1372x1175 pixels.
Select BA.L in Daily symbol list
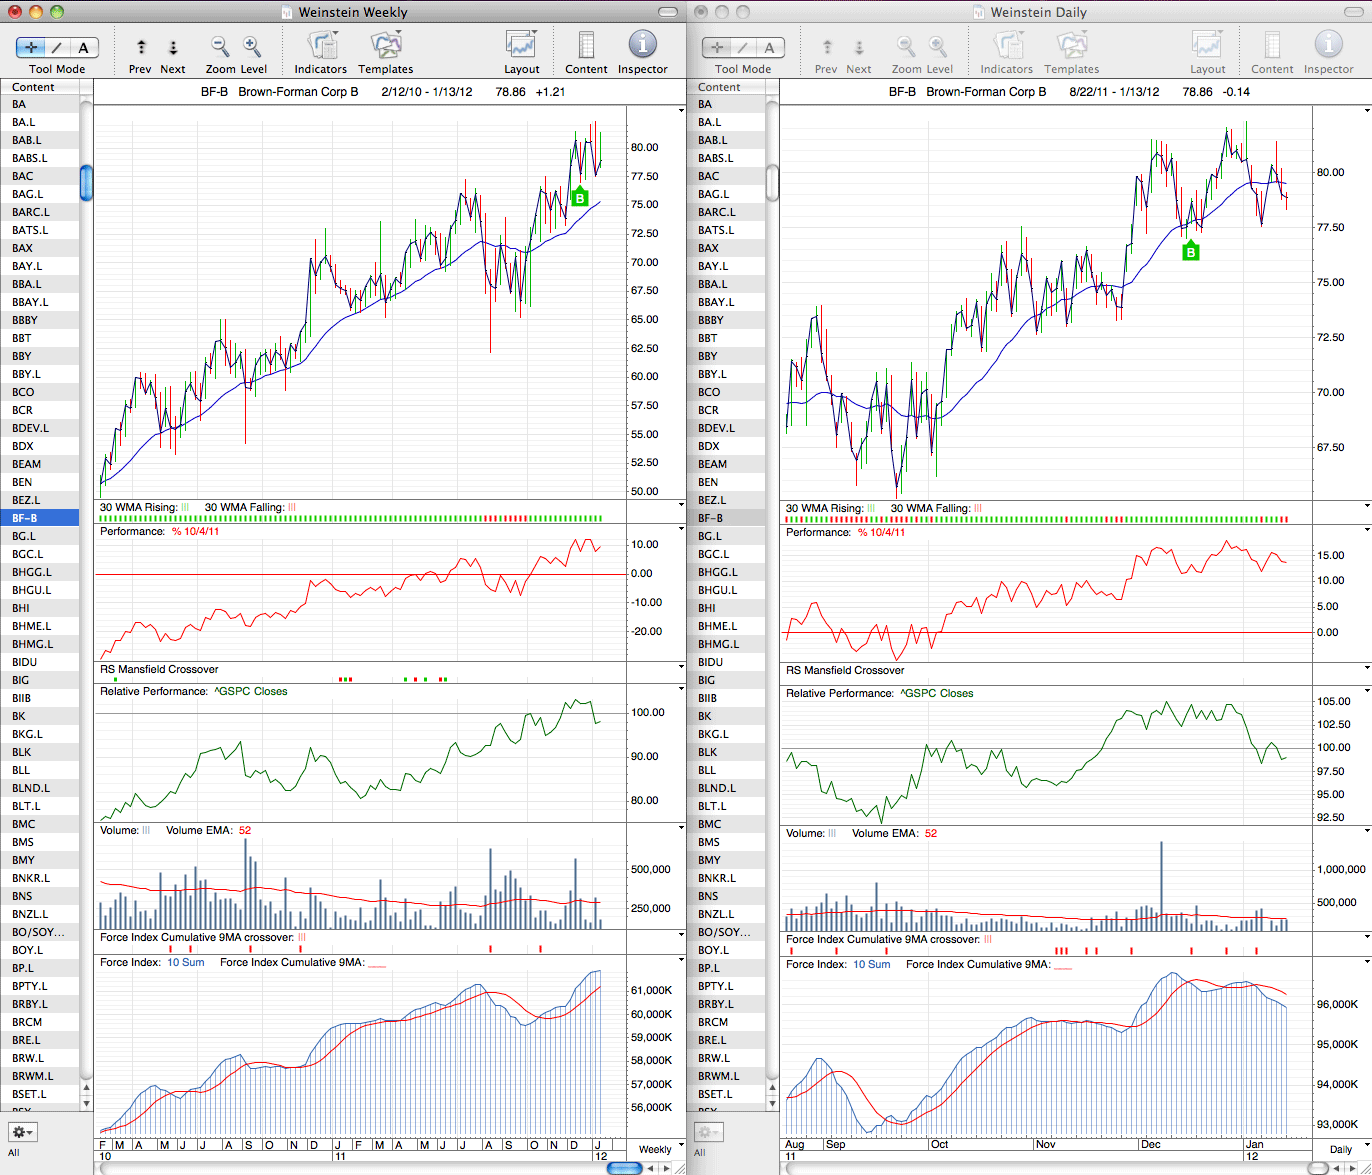(x=726, y=122)
